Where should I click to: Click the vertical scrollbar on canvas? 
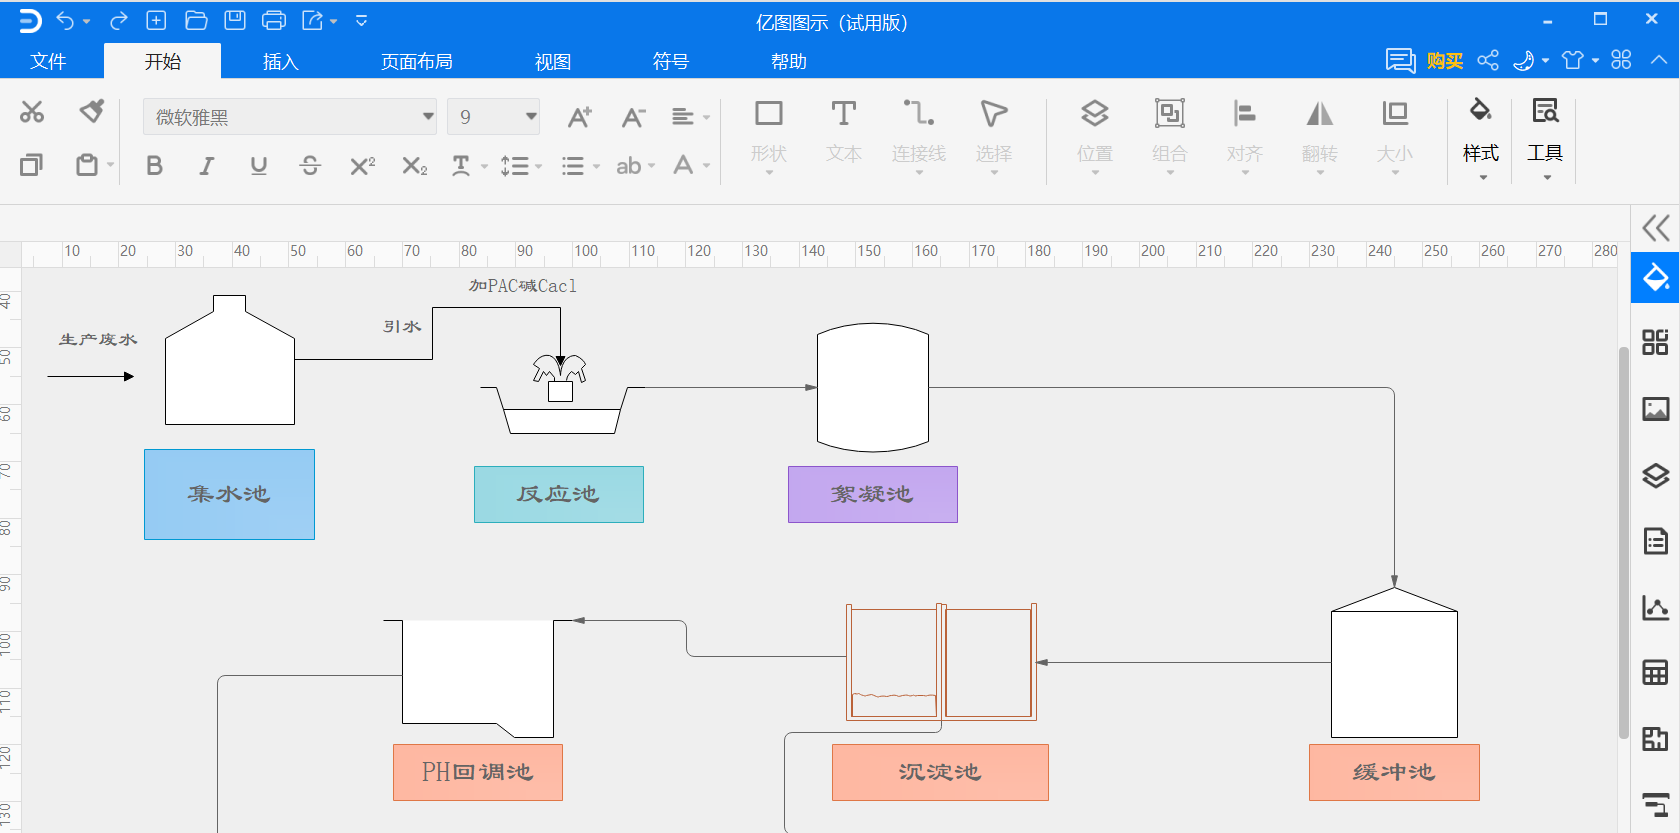(x=1623, y=540)
